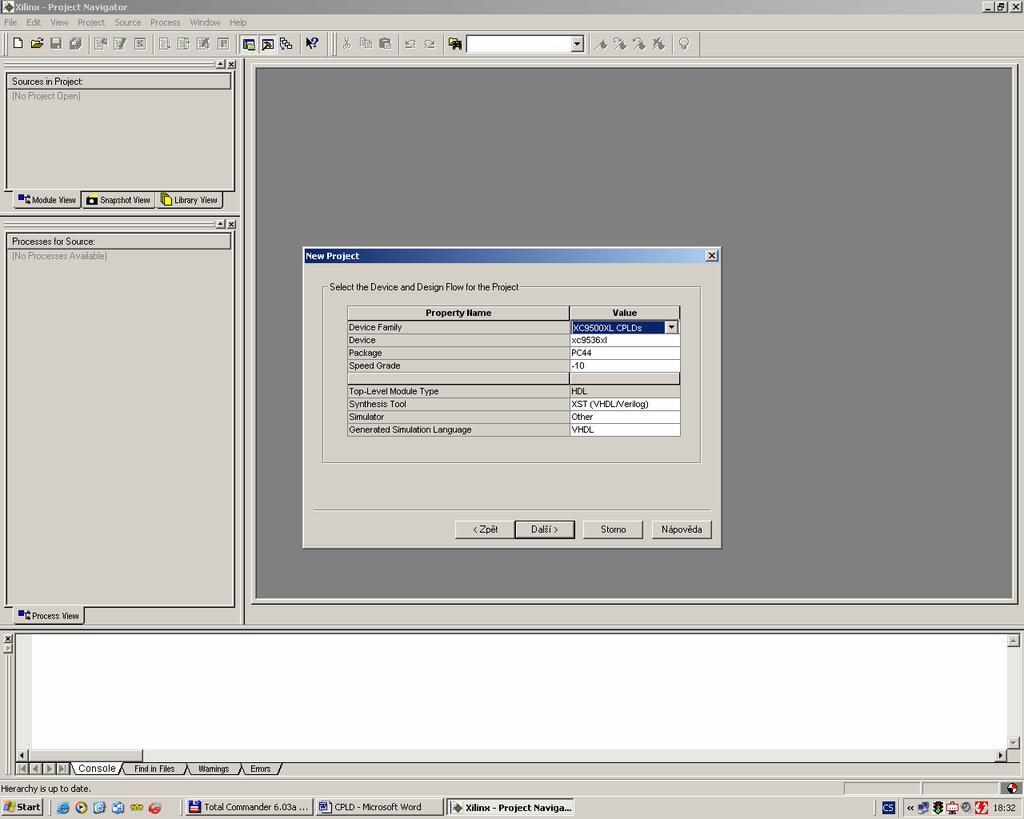
Task: Open the Device Family dropdown arrow
Action: (x=671, y=327)
